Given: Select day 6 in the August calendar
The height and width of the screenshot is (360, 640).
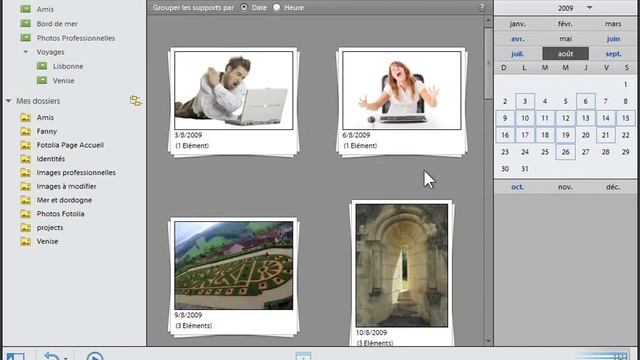Looking at the screenshot, I should coord(585,101).
